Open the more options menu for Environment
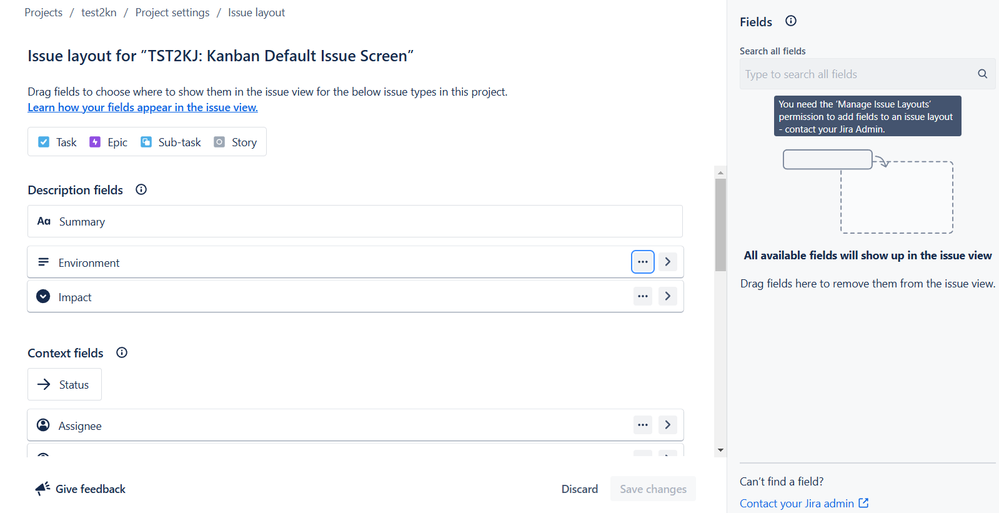The width and height of the screenshot is (999, 513). 642,262
